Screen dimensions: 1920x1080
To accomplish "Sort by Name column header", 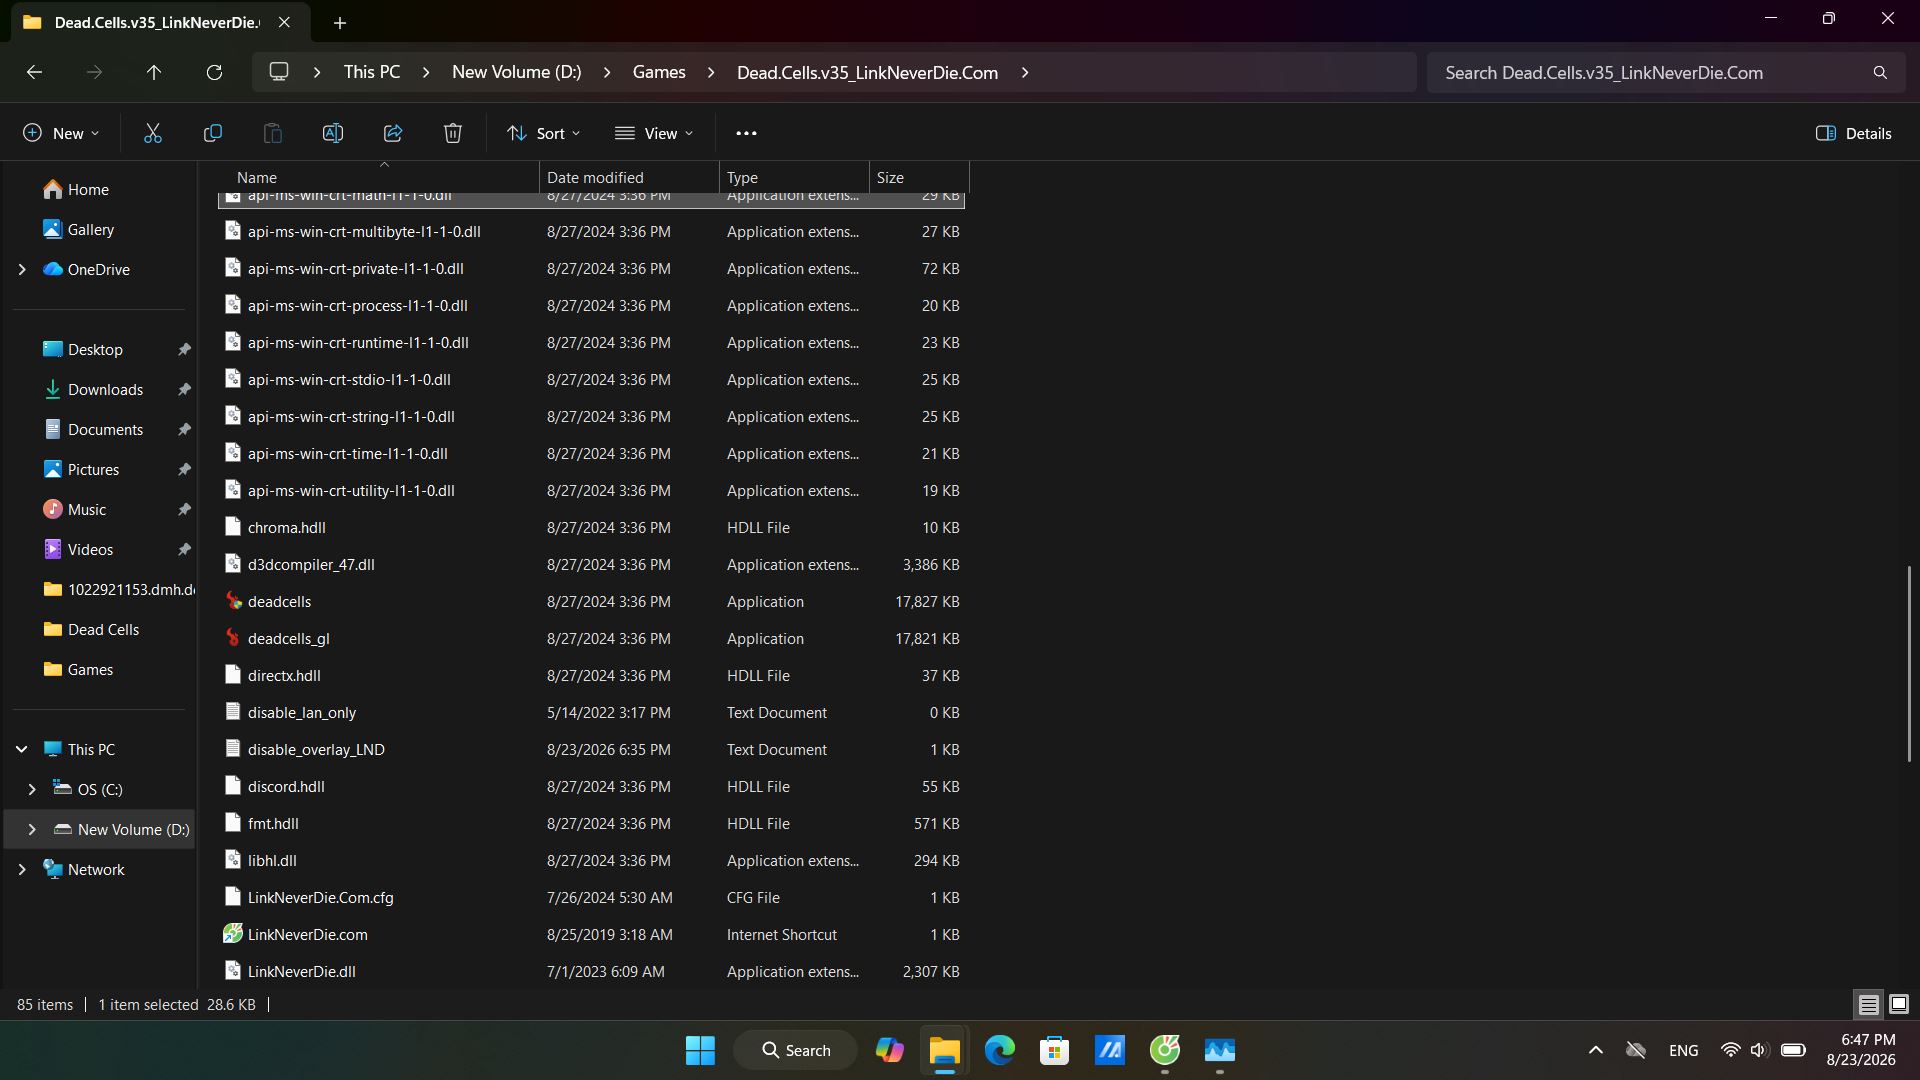I will pos(379,177).
